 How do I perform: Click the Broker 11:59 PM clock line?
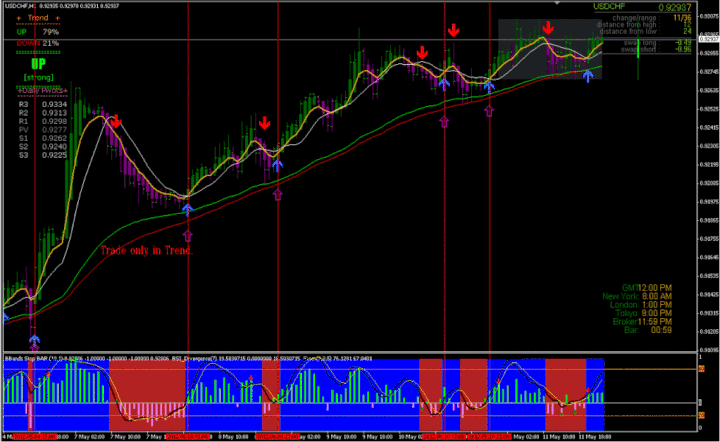[642, 322]
